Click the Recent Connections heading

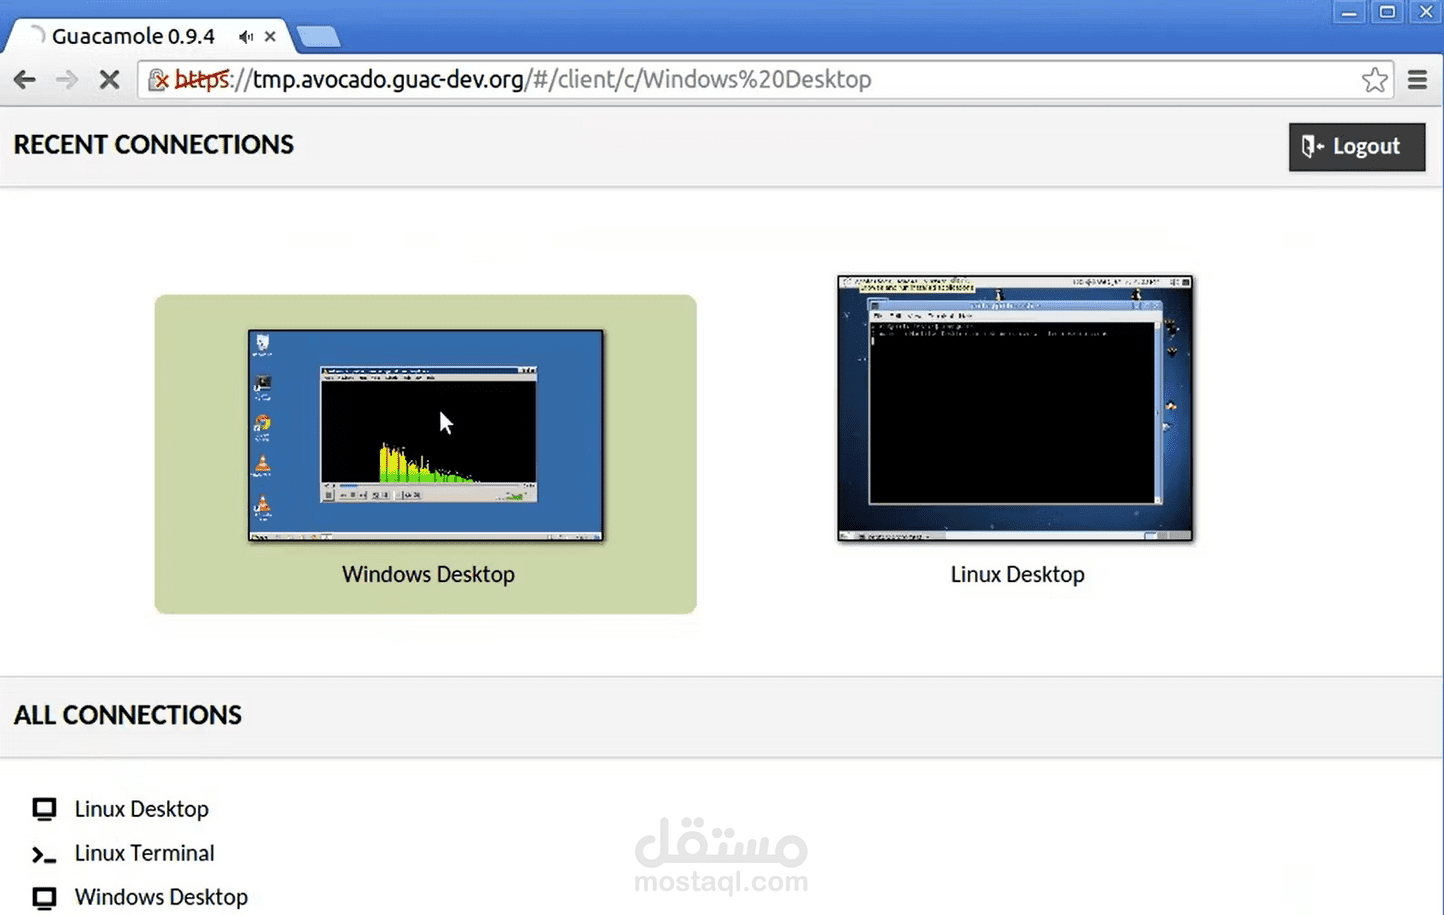point(154,145)
